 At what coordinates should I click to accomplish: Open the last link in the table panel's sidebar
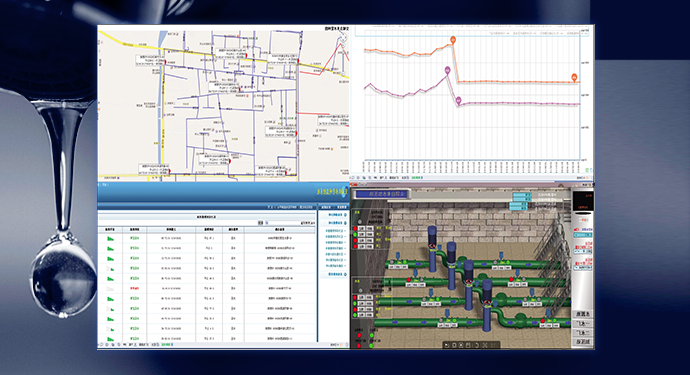tap(337, 274)
